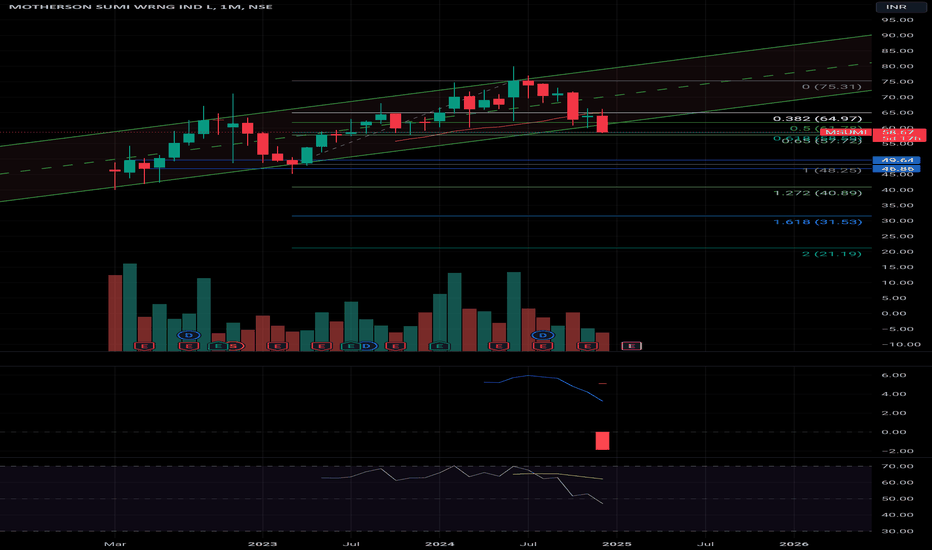The image size is (932, 550).
Task: Open the dividend 'D' marker from August 2022
Action: (189, 335)
